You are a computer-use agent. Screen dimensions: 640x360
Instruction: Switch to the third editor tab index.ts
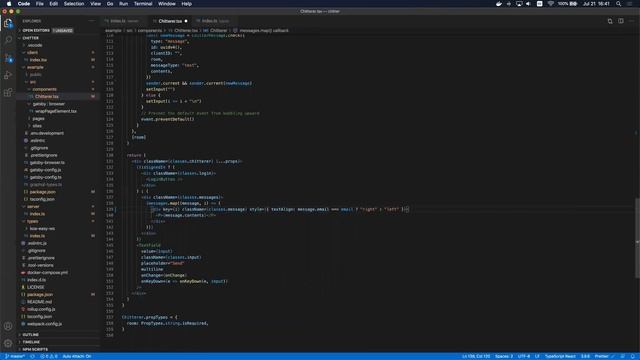point(215,21)
